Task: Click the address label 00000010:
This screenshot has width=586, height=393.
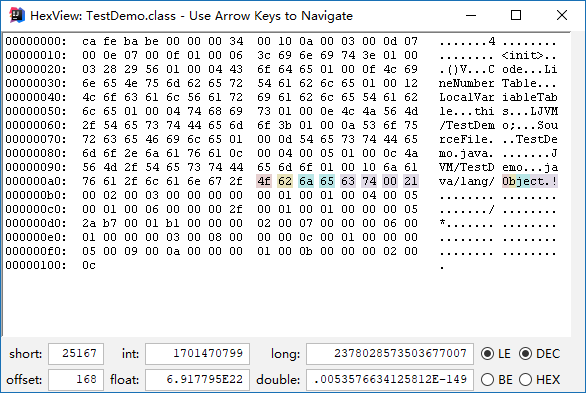Action: (x=36, y=55)
